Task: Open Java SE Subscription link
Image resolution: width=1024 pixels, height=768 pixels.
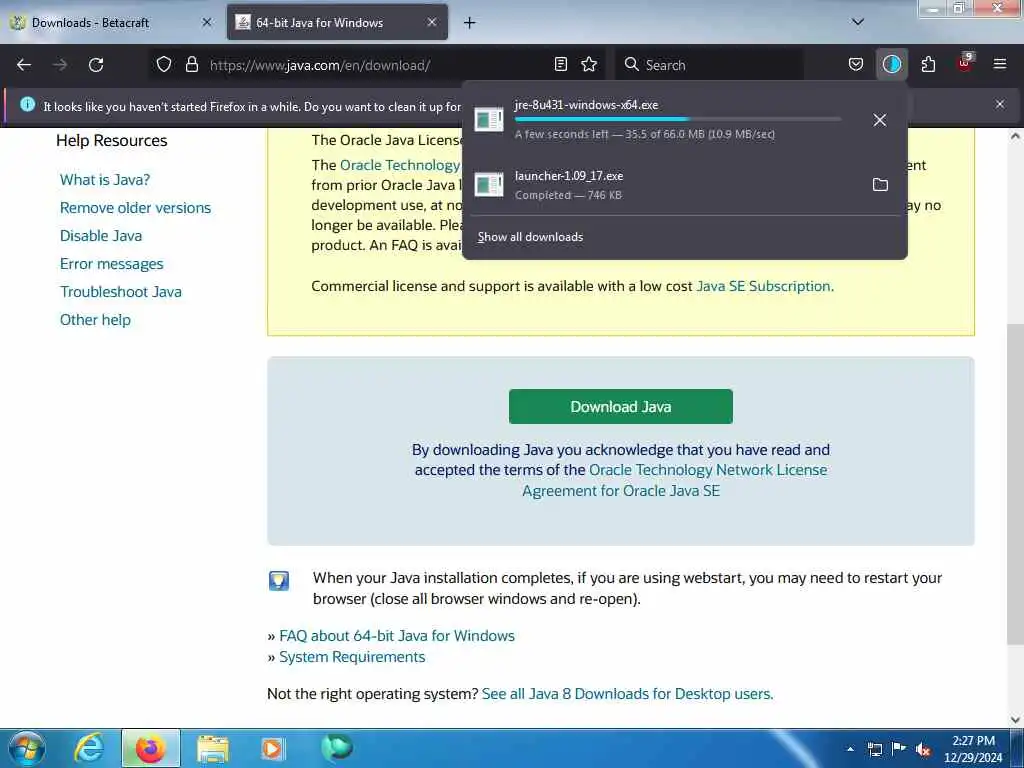Action: coord(763,286)
